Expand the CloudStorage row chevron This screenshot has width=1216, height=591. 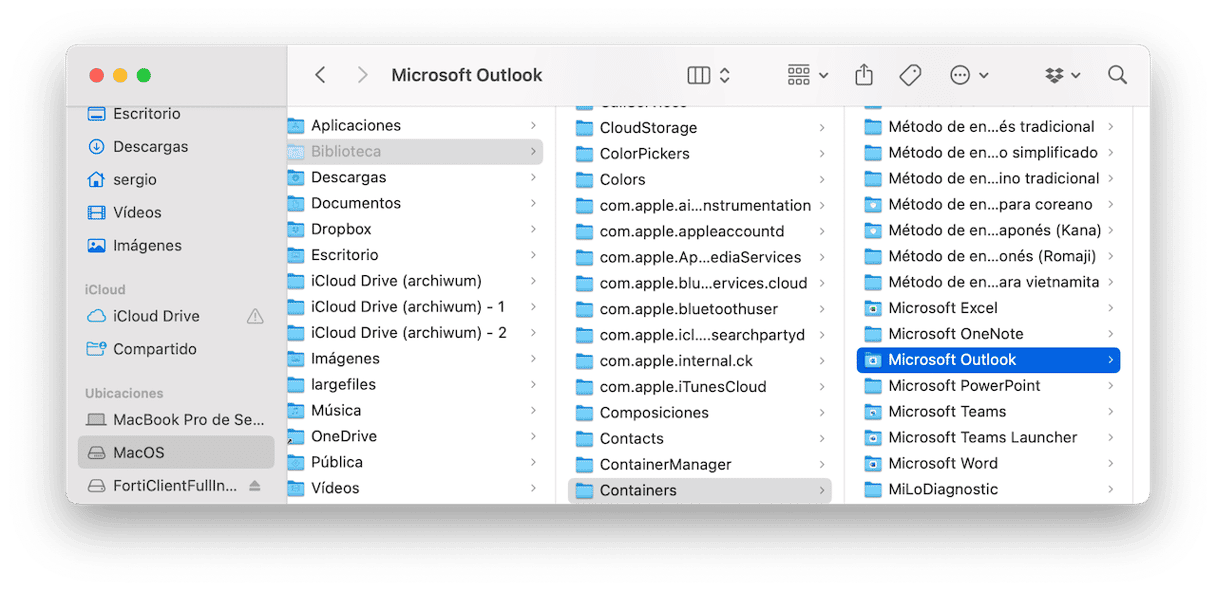click(x=822, y=128)
